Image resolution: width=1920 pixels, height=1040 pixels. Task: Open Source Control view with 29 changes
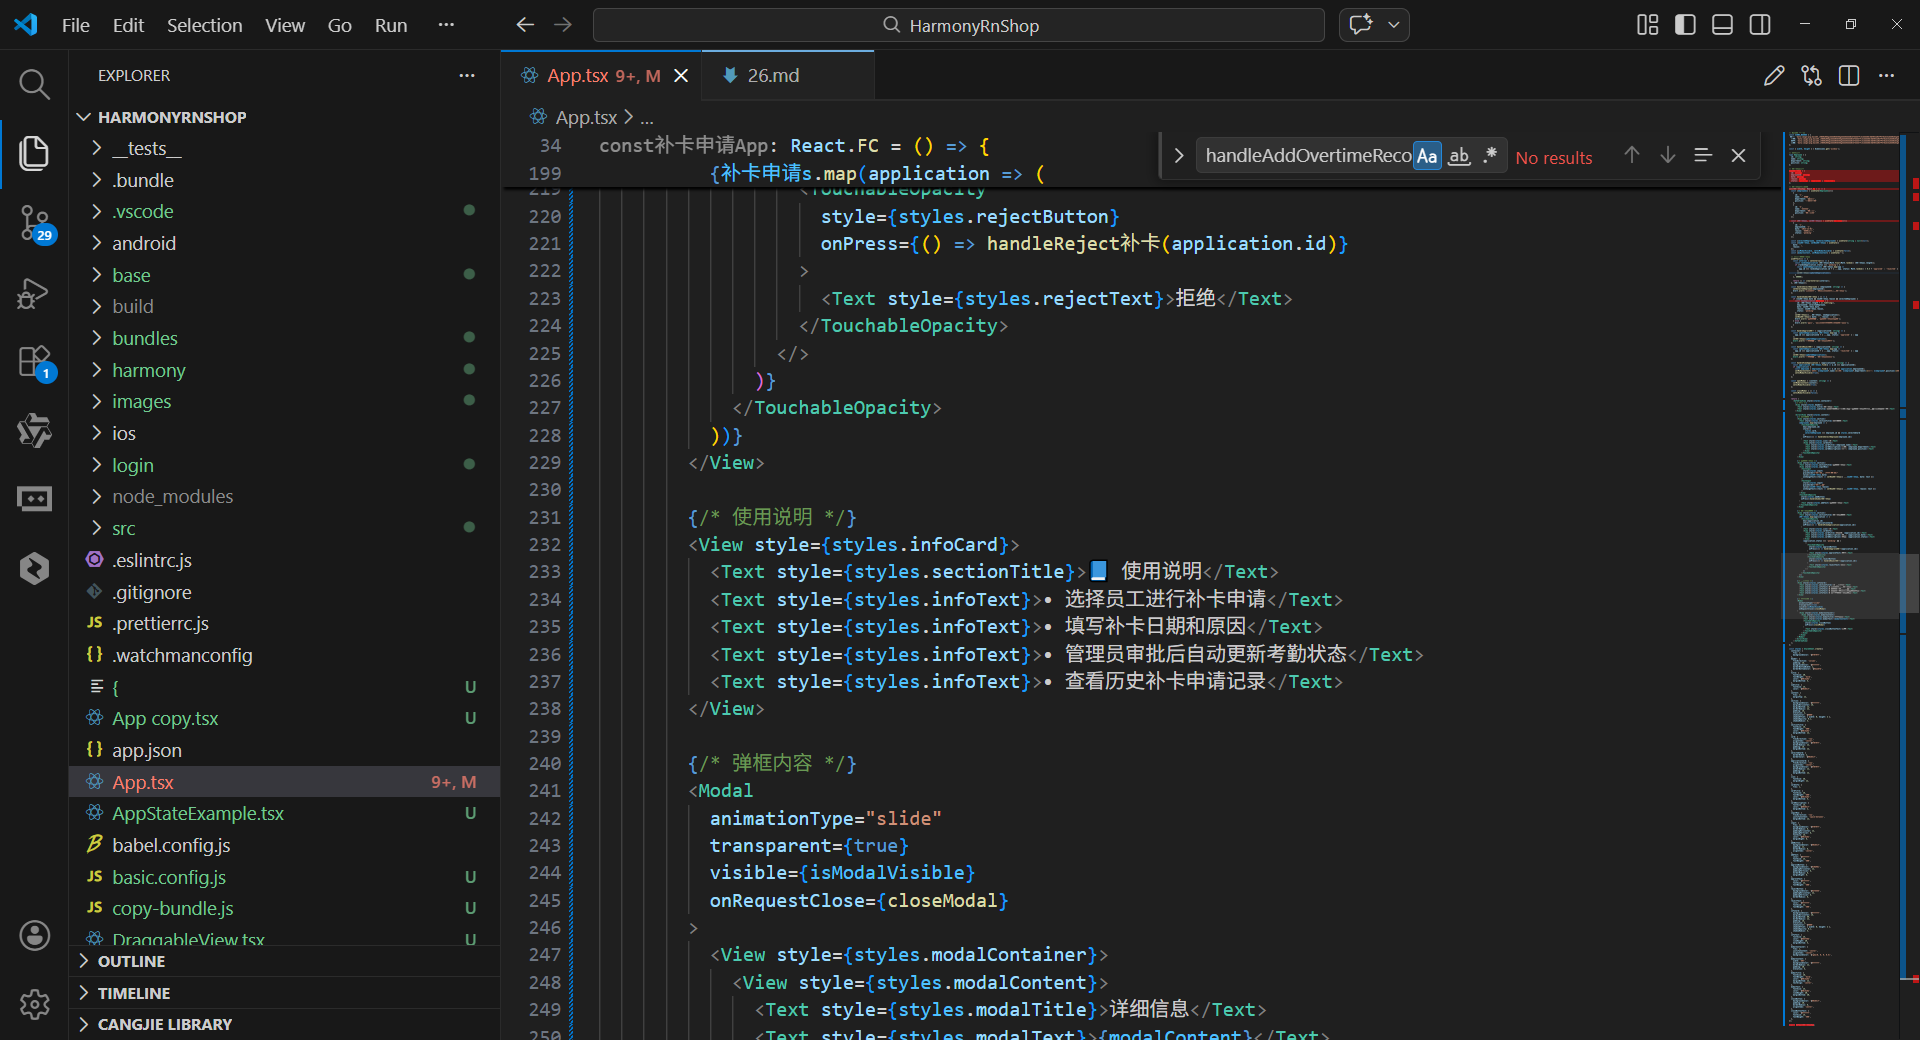pos(34,223)
